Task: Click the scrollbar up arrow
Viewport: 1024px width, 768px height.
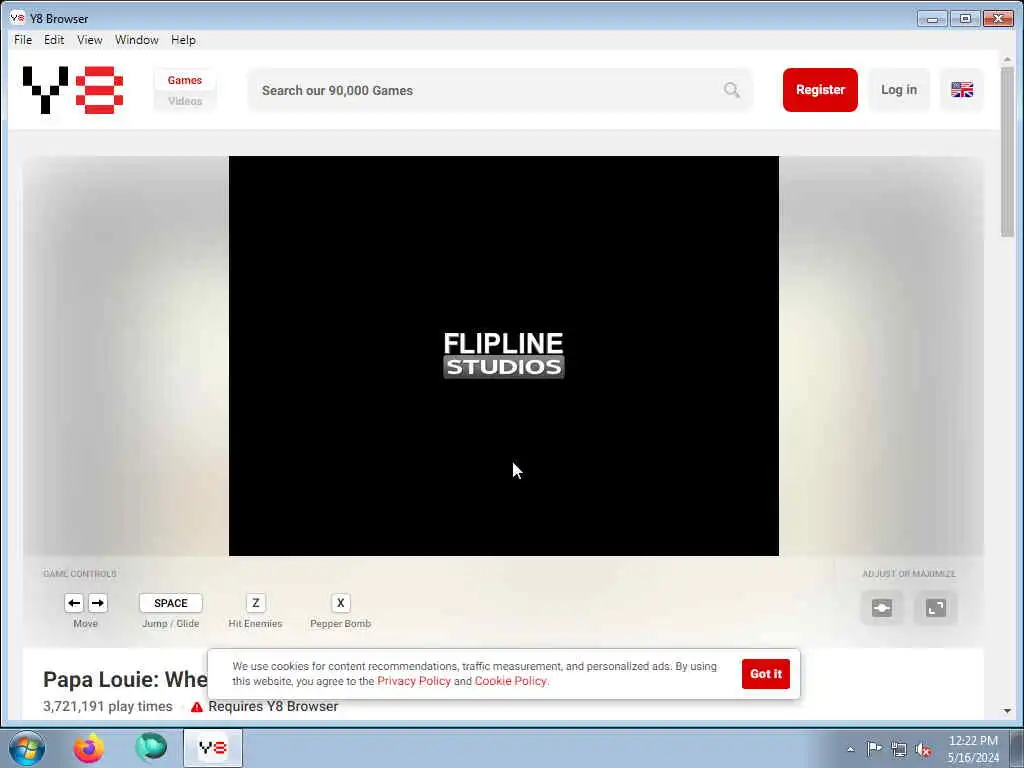Action: click(1007, 60)
